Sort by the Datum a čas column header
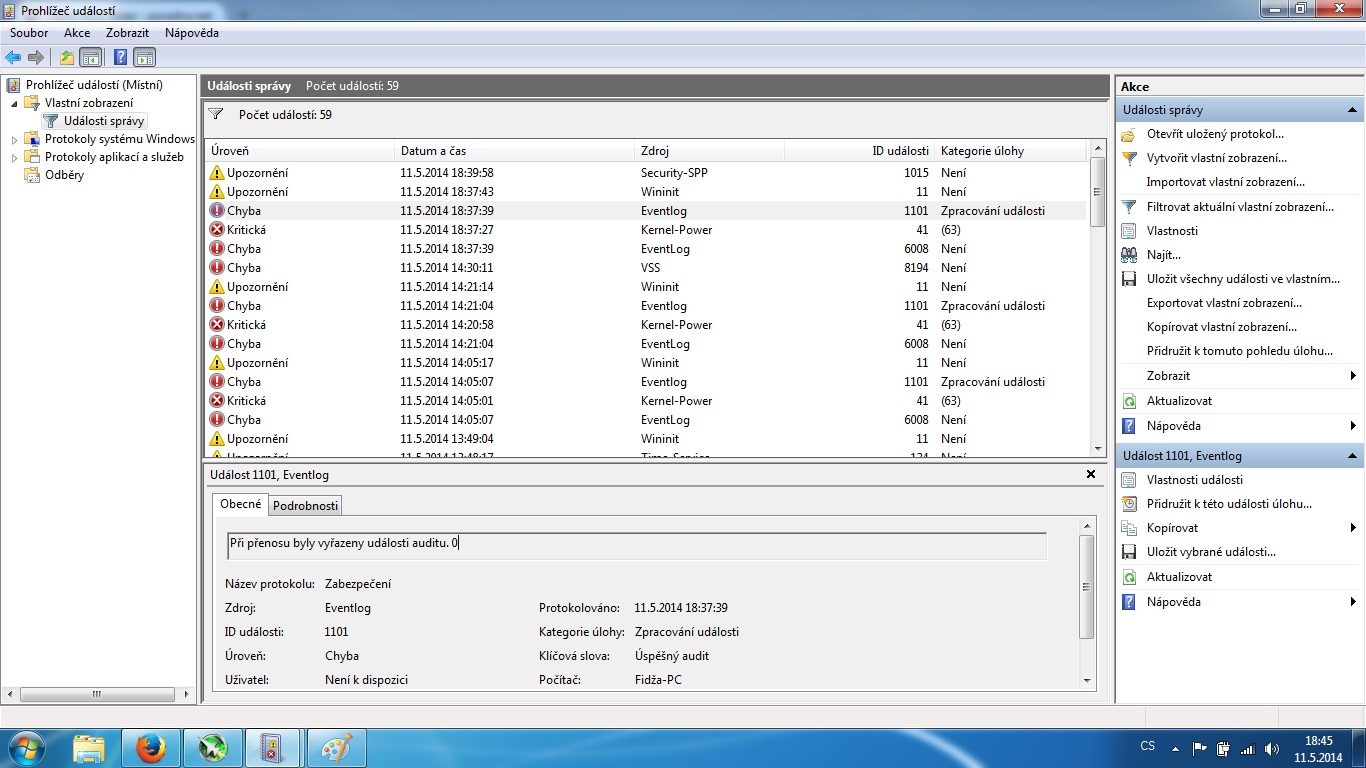The image size is (1366, 768). (516, 151)
